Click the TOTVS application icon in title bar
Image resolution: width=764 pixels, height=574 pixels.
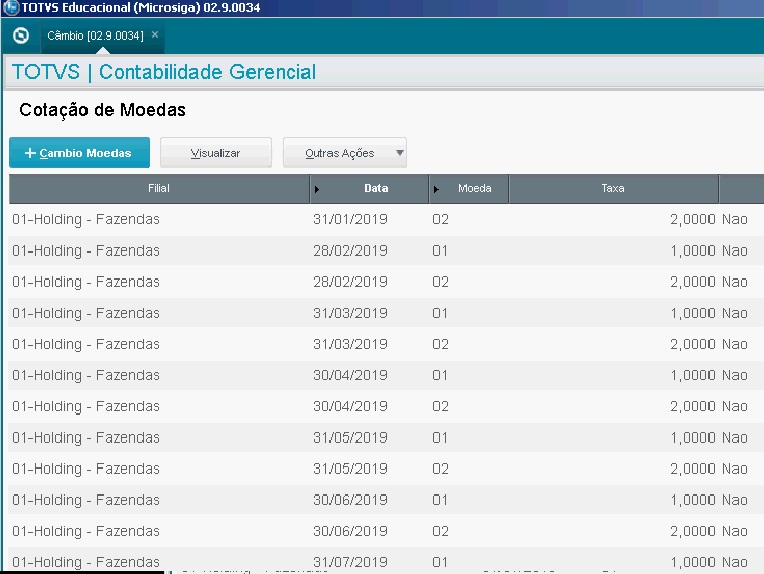[11, 8]
